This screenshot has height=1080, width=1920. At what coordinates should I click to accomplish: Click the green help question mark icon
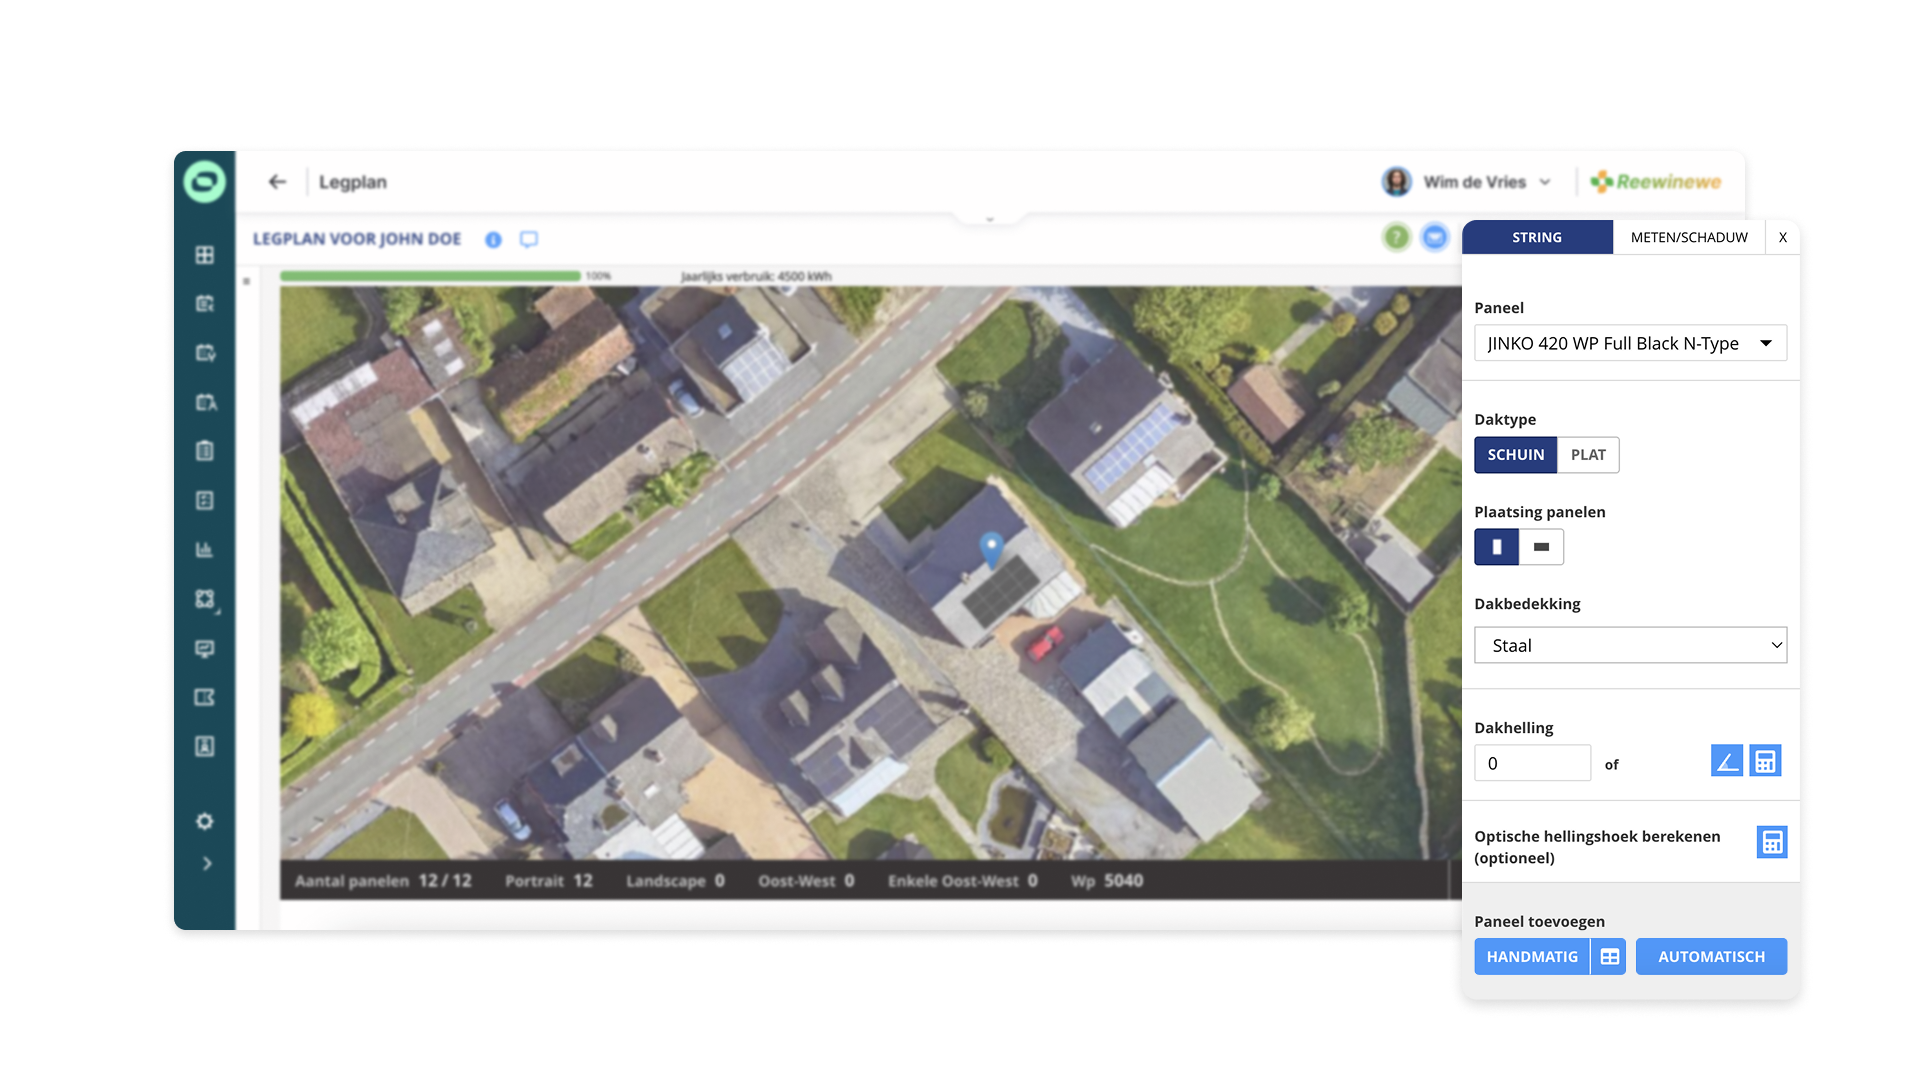pos(1396,237)
